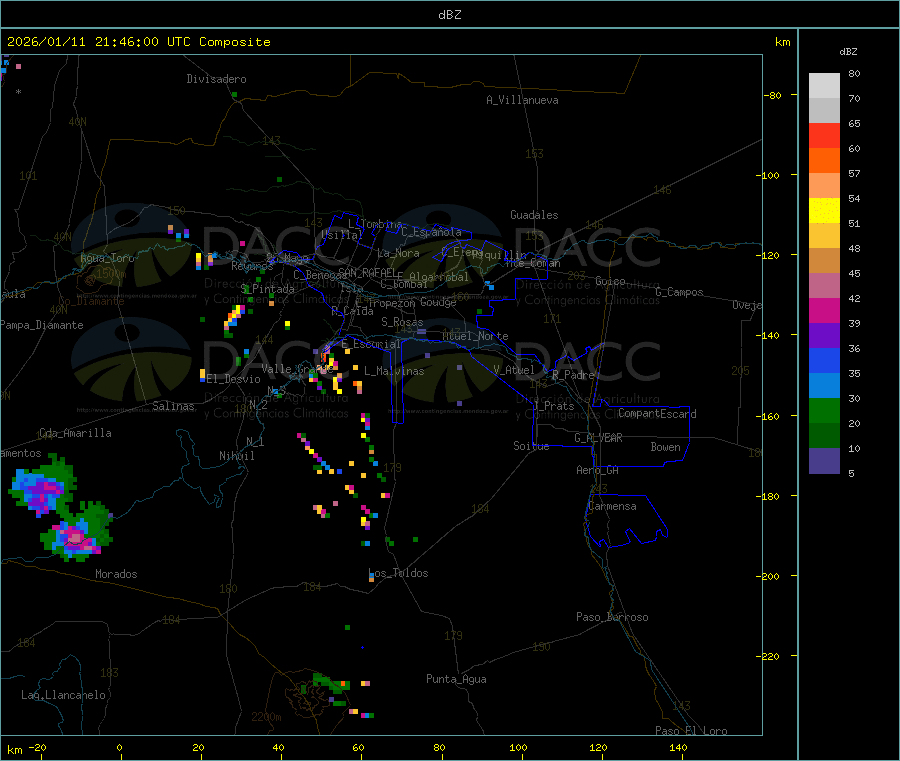Click the SAN_RAFAEL city label
This screenshot has width=900, height=761.
point(367,272)
